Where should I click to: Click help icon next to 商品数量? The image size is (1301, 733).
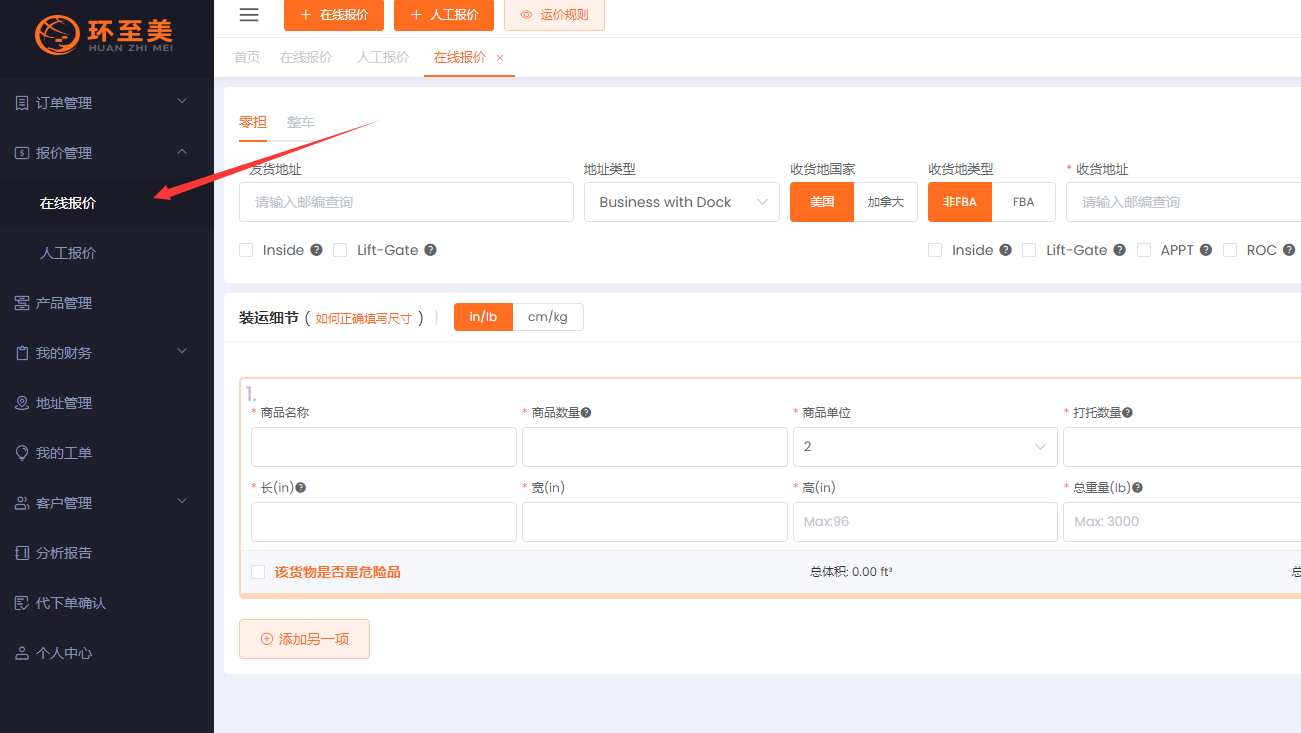pos(586,412)
